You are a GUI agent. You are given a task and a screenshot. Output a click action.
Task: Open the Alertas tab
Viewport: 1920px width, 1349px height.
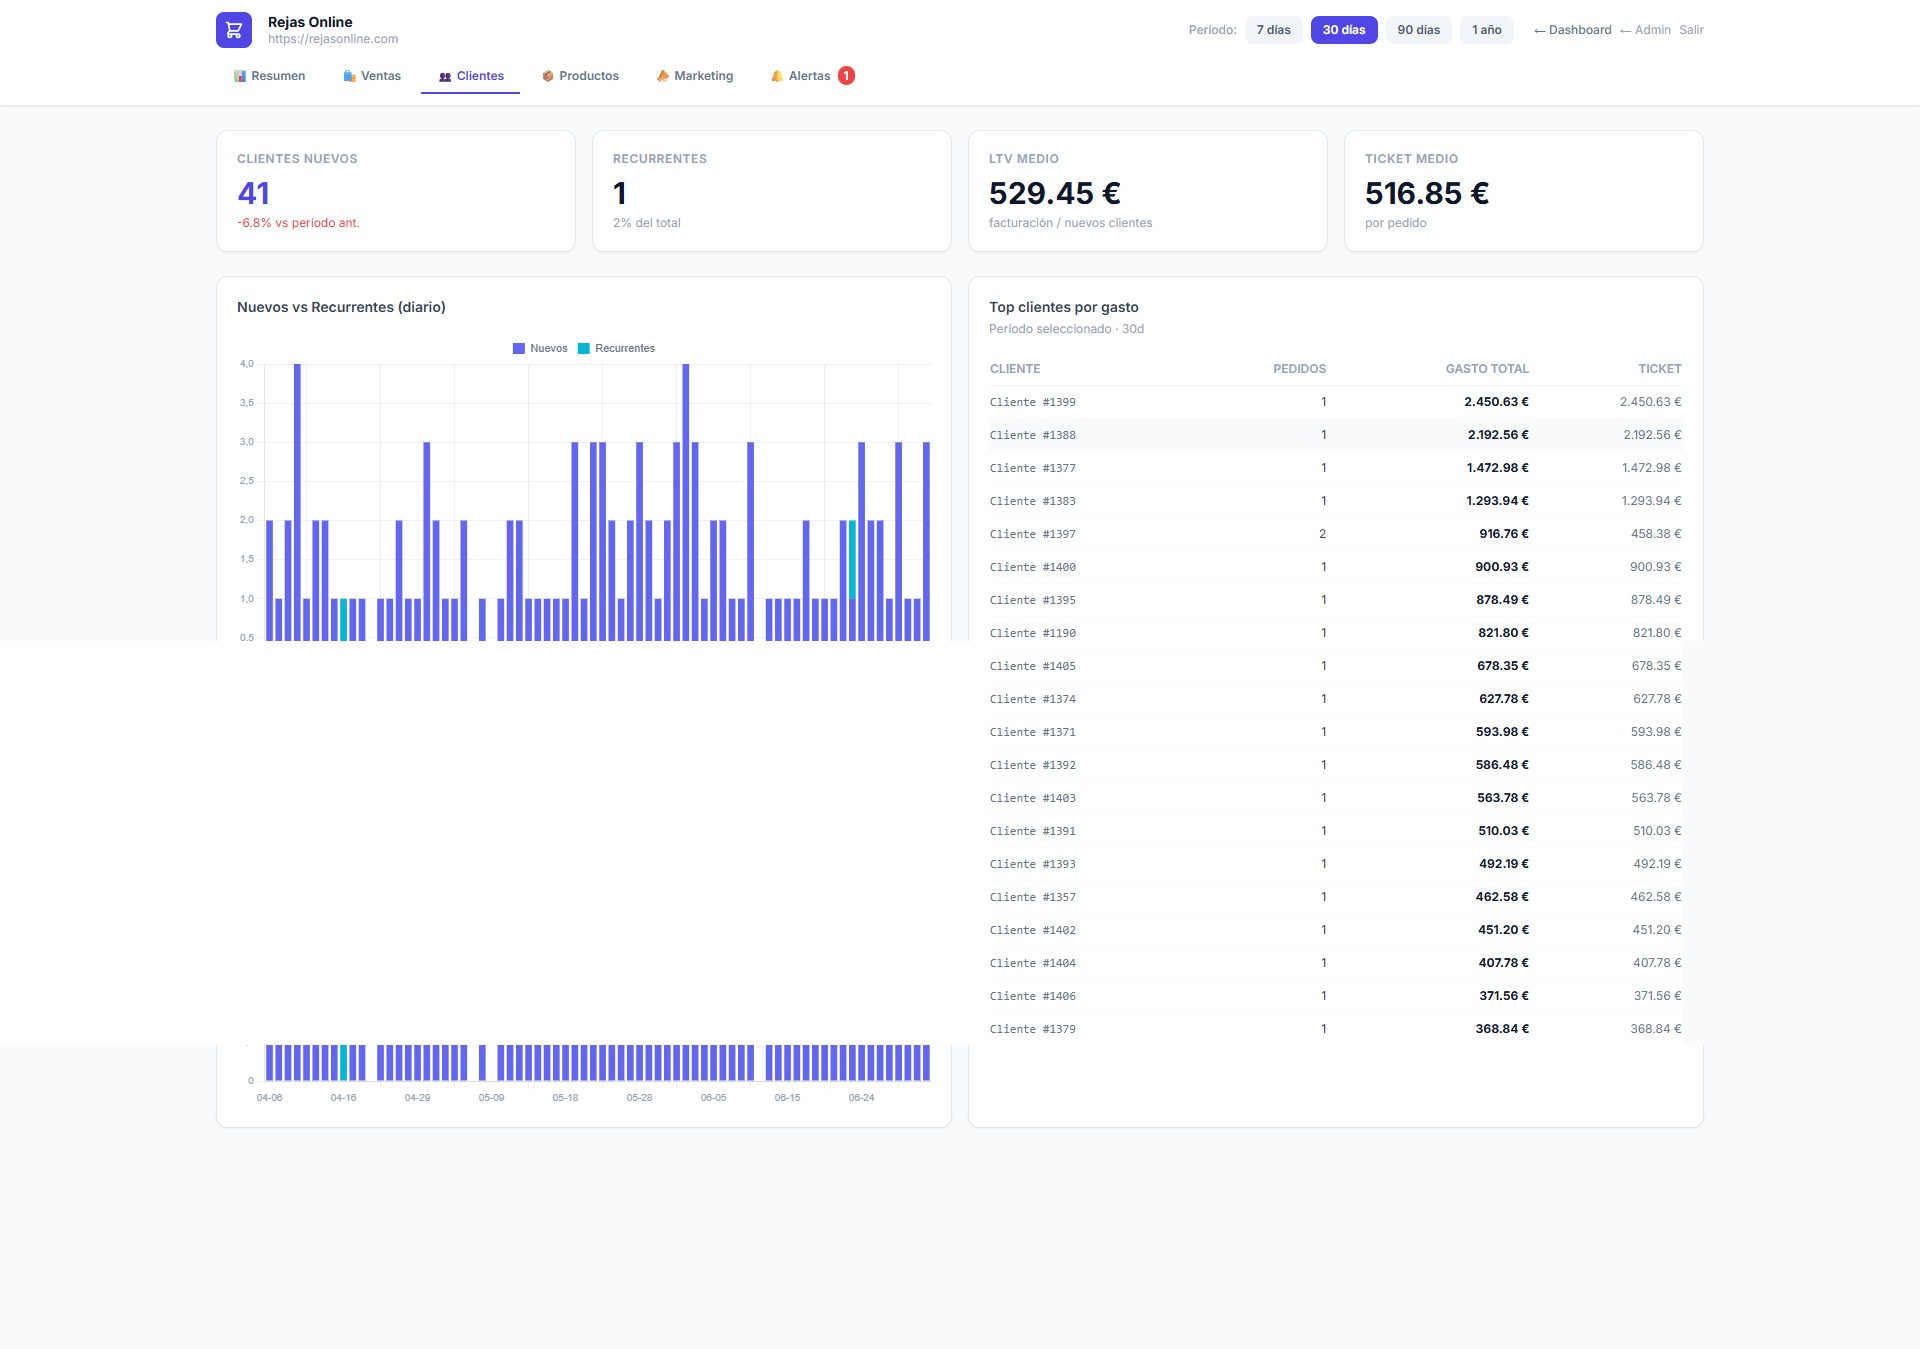[812, 76]
